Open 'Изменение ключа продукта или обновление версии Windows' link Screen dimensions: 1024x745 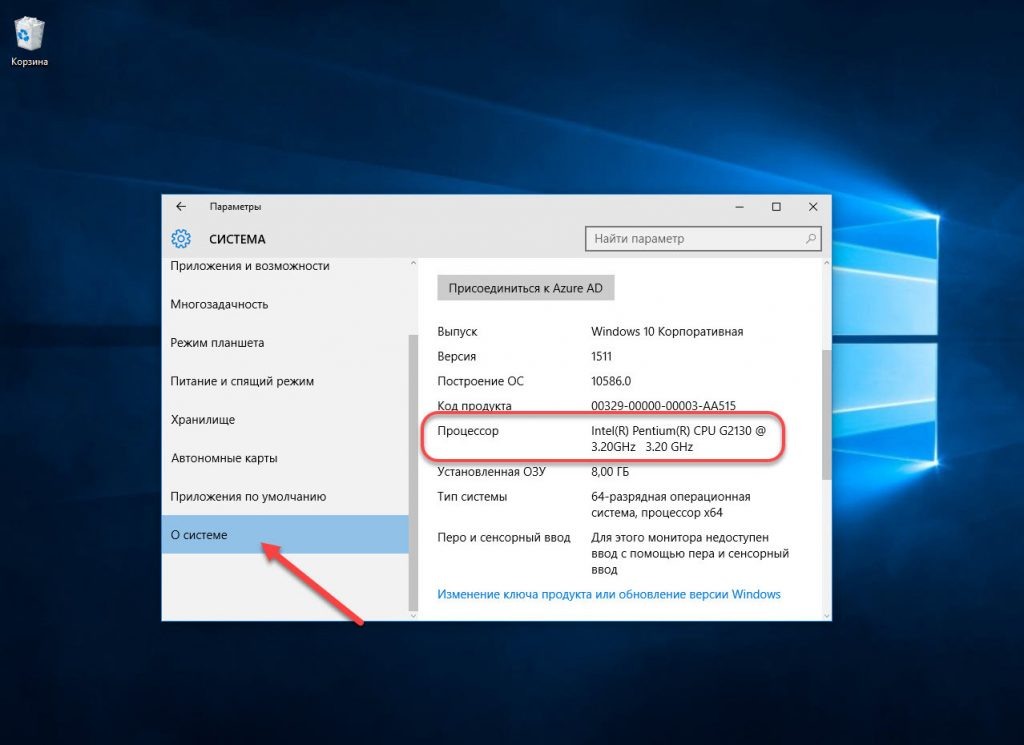click(609, 594)
